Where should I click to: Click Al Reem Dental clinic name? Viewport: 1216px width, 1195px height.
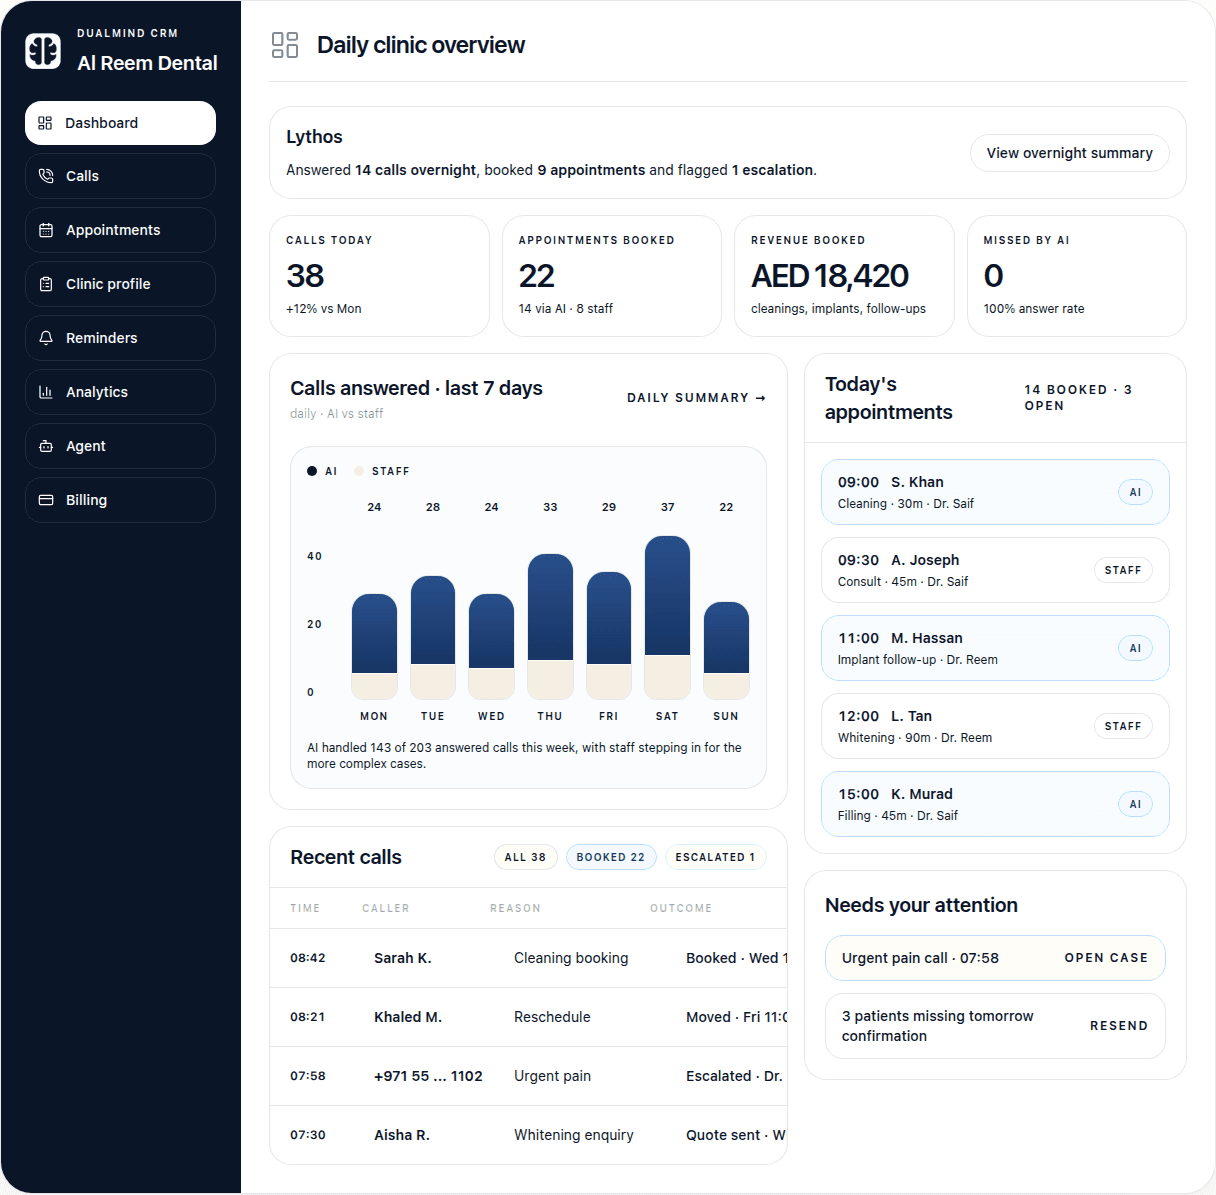(147, 63)
